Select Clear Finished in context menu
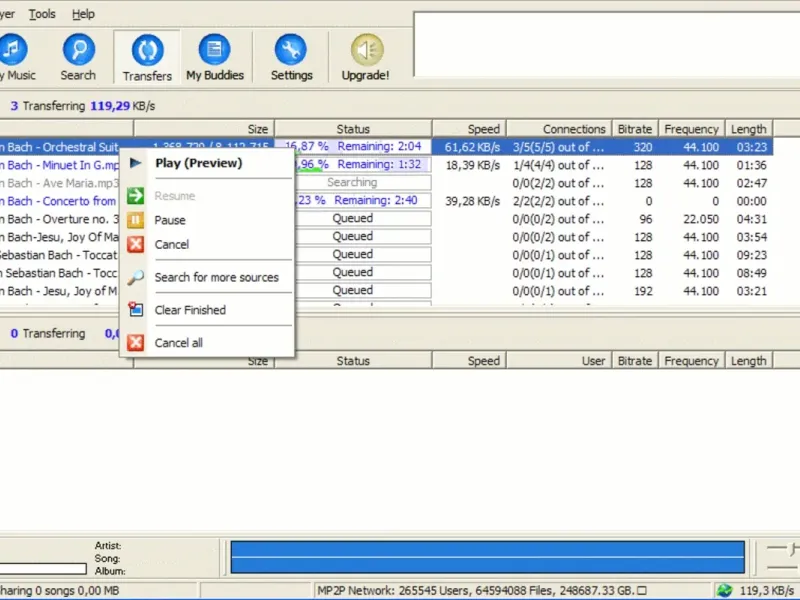The image size is (800, 600). point(190,310)
